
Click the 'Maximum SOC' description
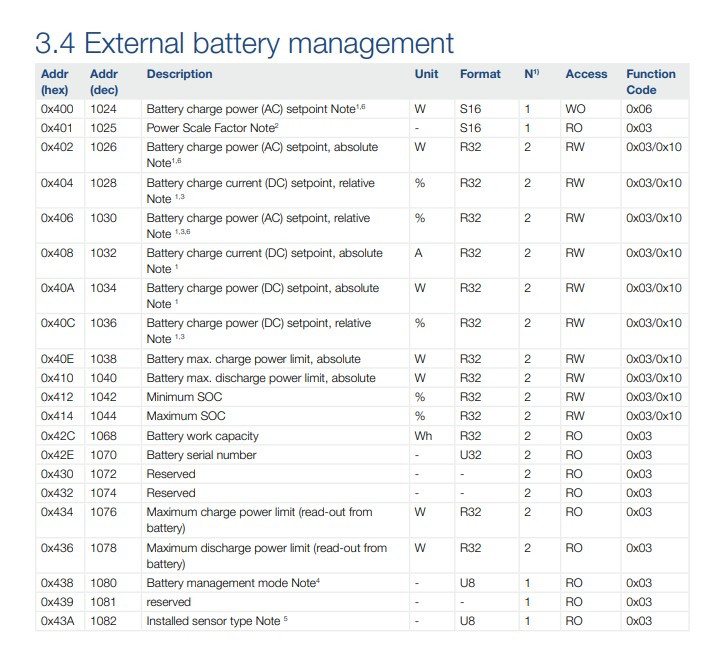pyautogui.click(x=186, y=416)
